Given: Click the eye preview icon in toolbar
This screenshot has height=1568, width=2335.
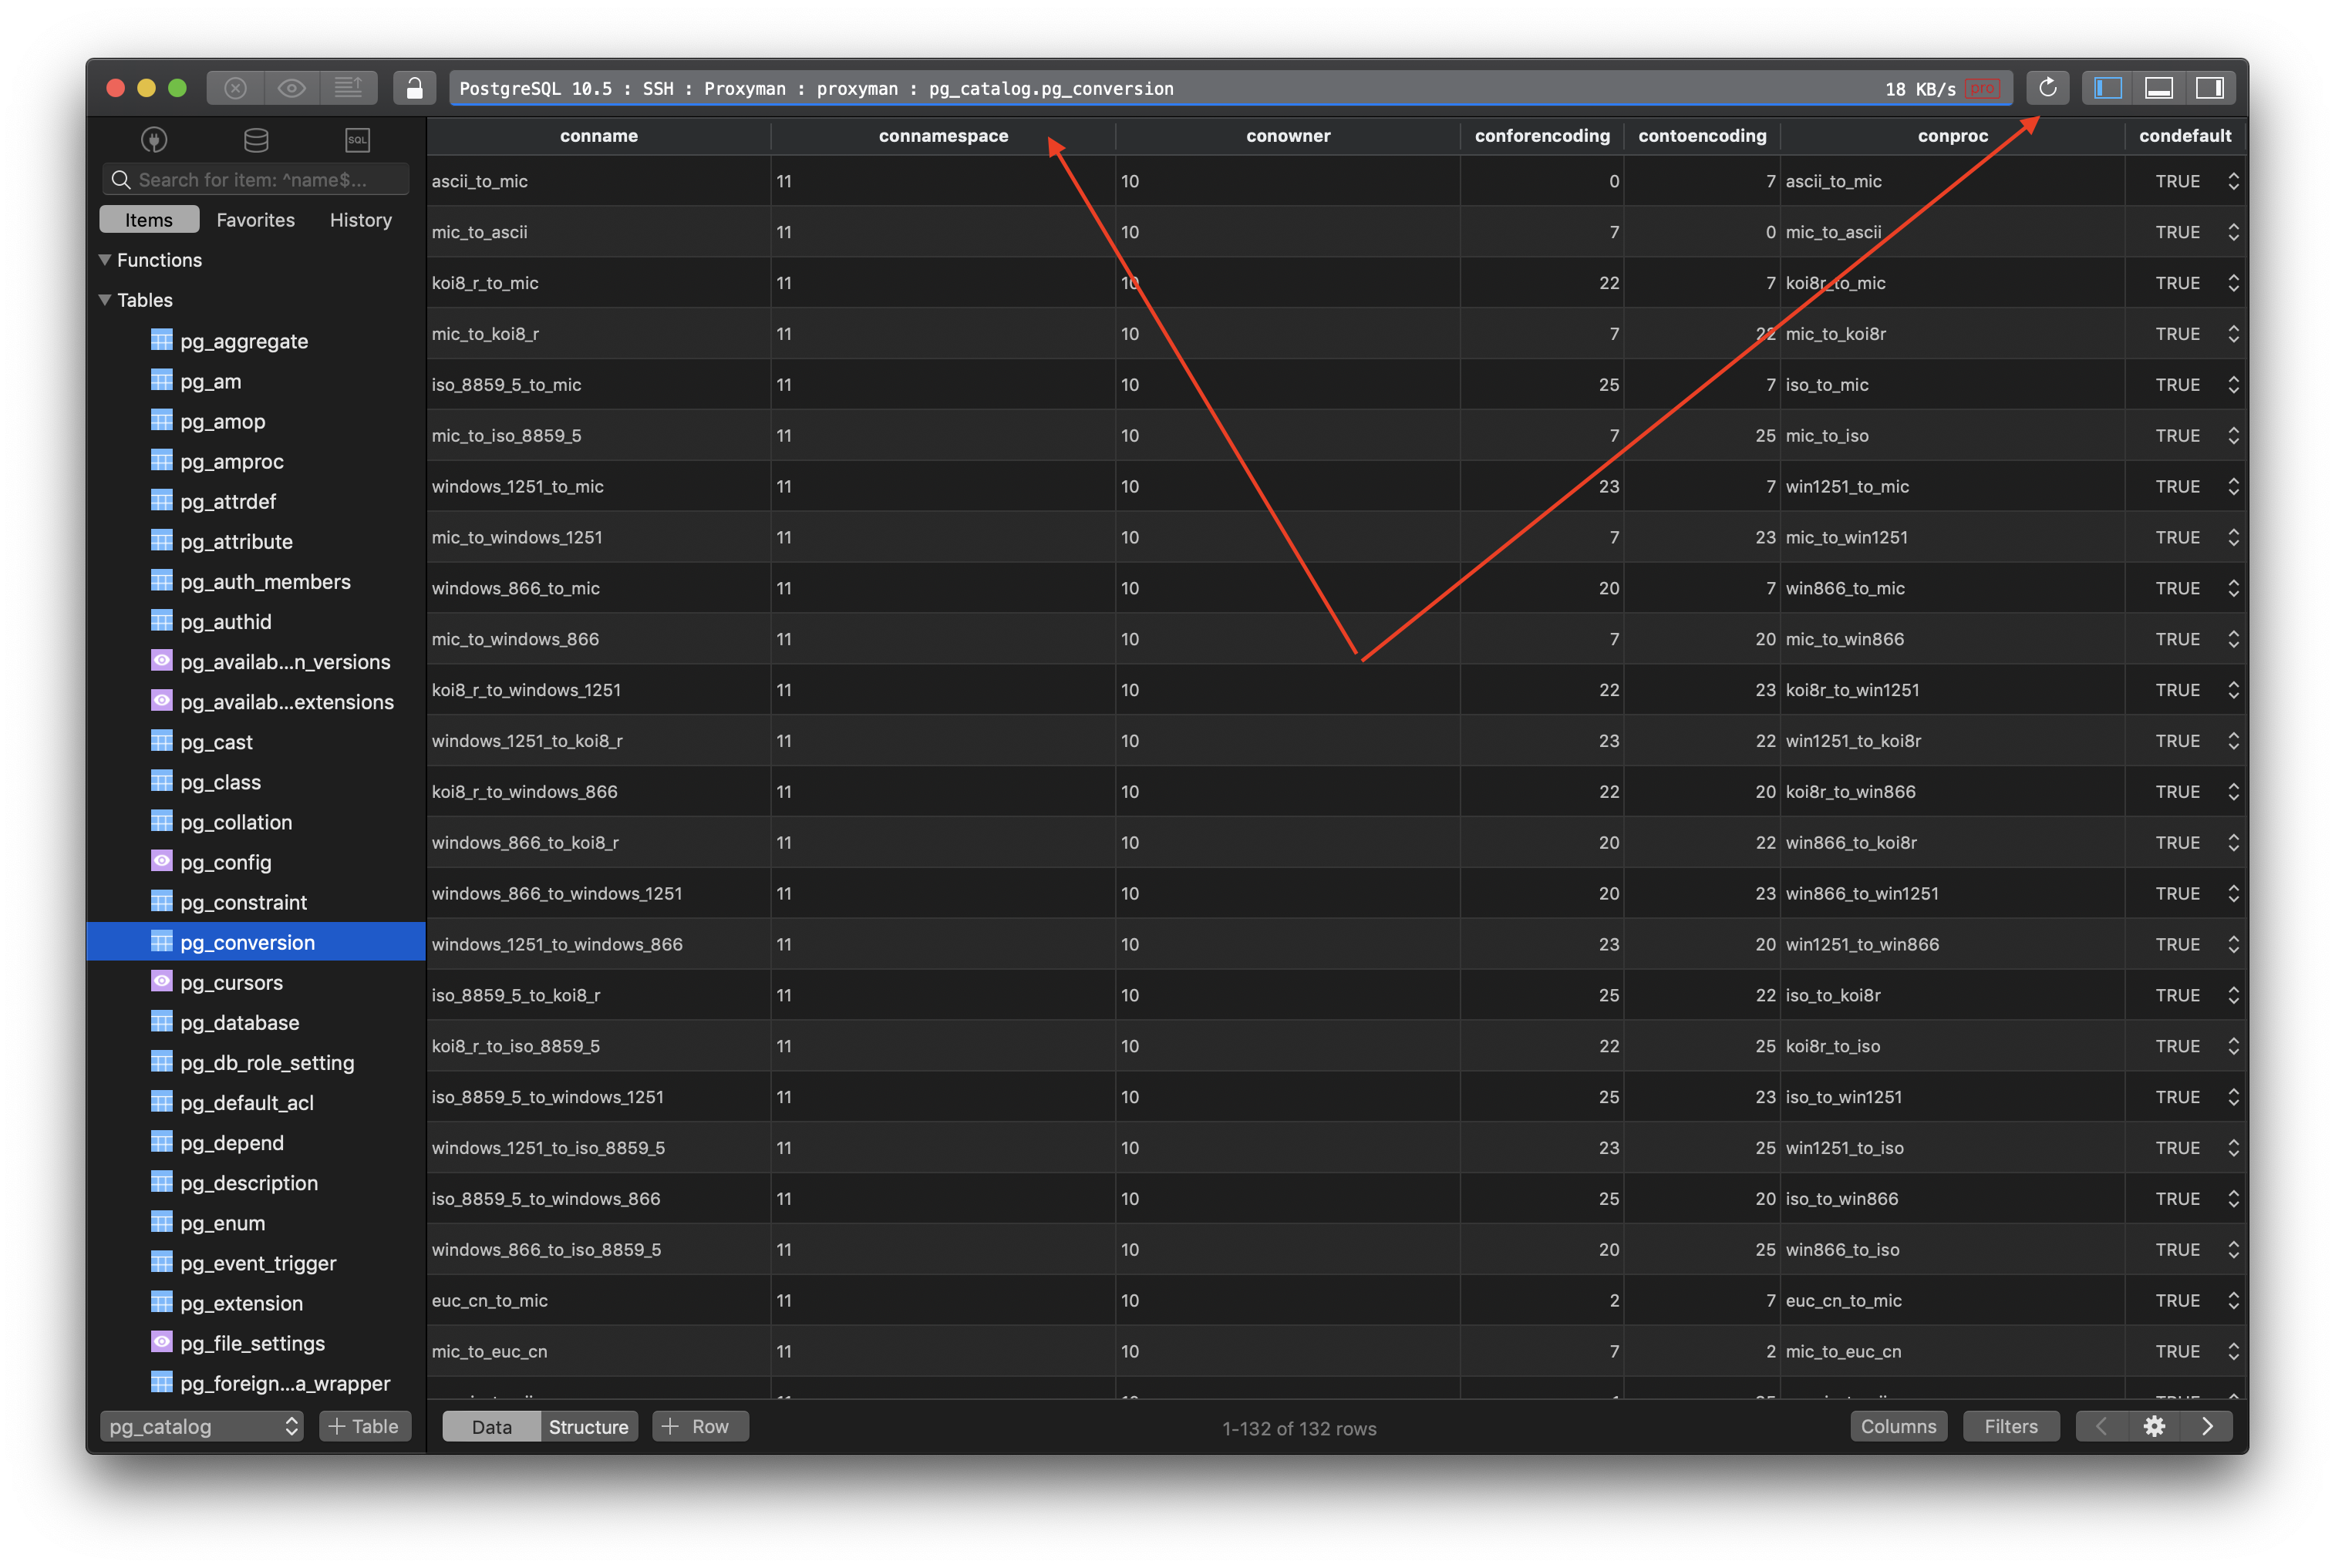Looking at the screenshot, I should 292,88.
